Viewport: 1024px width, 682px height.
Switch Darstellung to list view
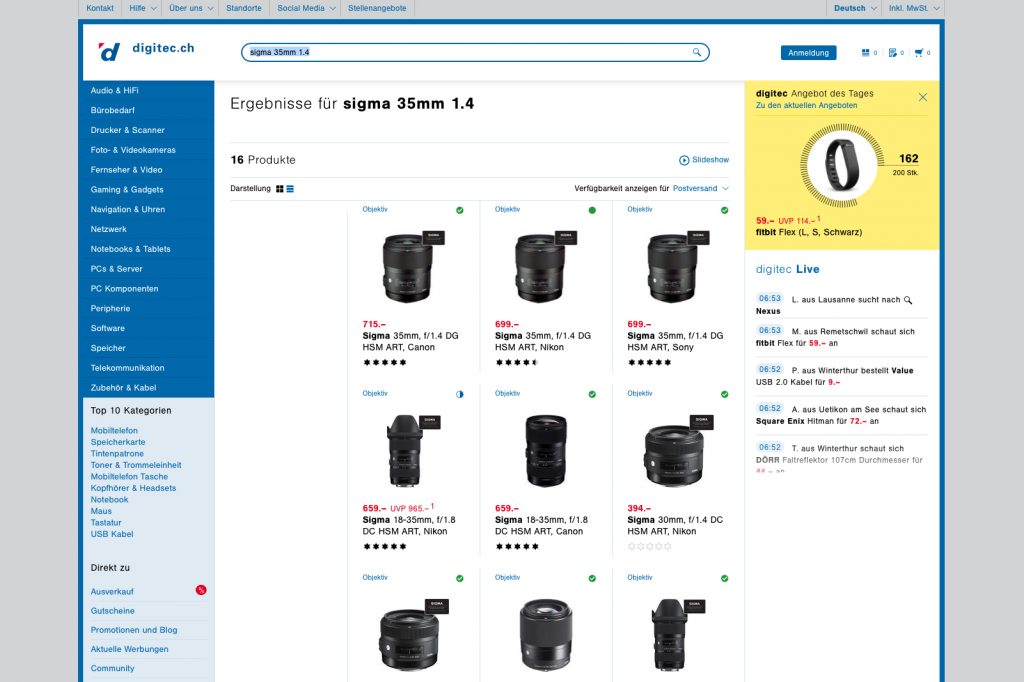click(x=290, y=189)
